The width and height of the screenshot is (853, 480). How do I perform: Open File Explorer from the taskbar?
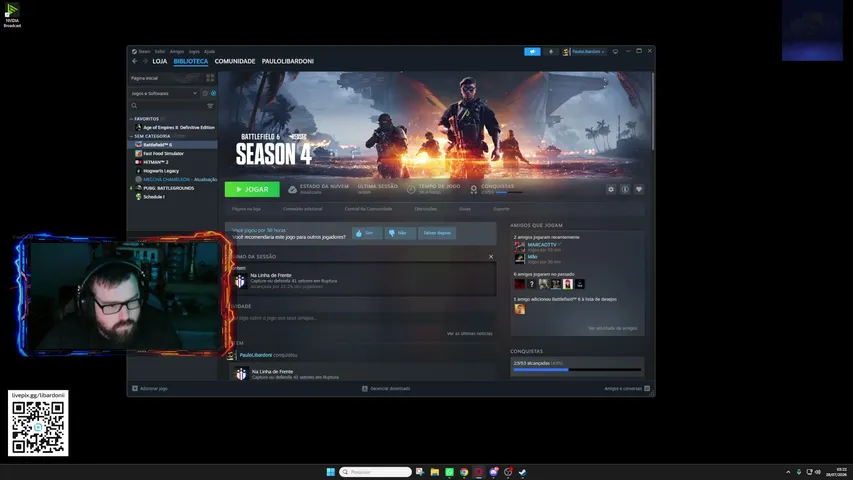click(435, 472)
